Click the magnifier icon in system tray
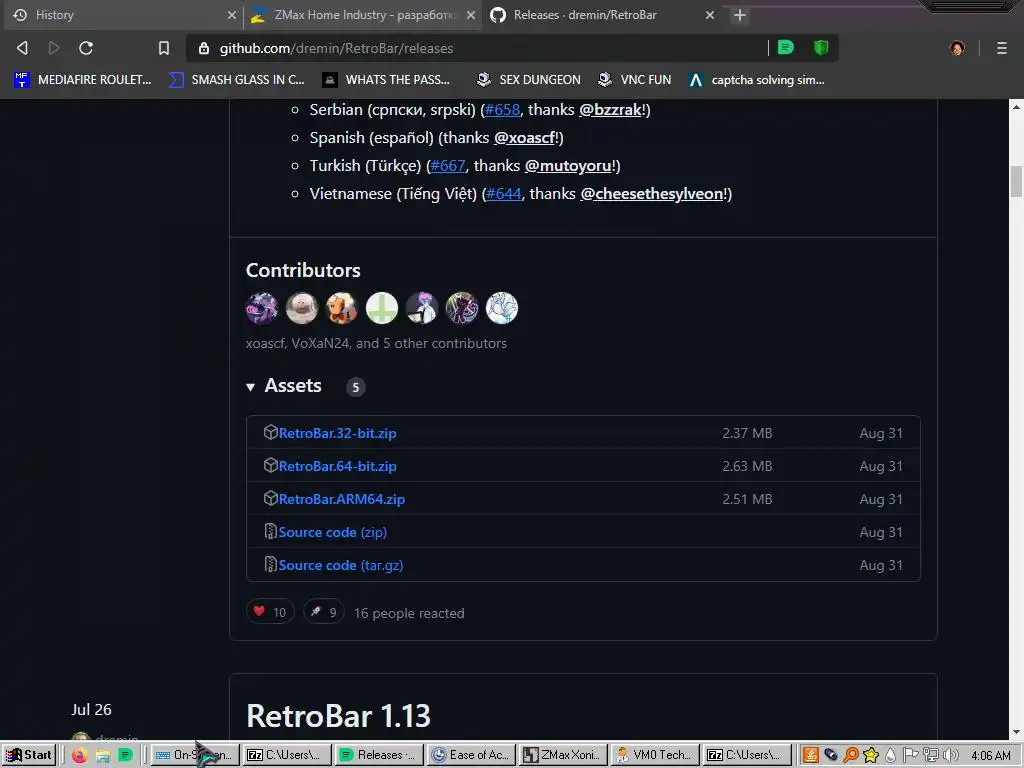Image resolution: width=1024 pixels, height=768 pixels. click(850, 755)
